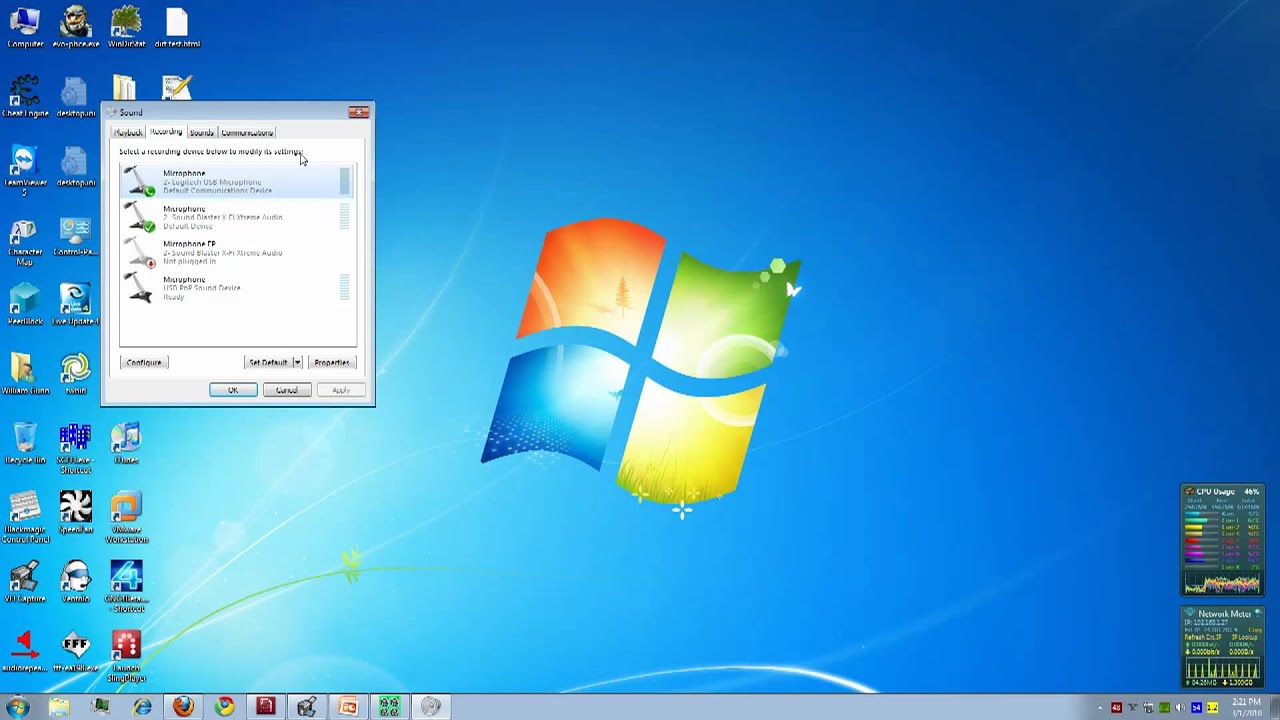Click the taskbar clock showing 2:21 PM
The width and height of the screenshot is (1280, 720).
click(1246, 707)
